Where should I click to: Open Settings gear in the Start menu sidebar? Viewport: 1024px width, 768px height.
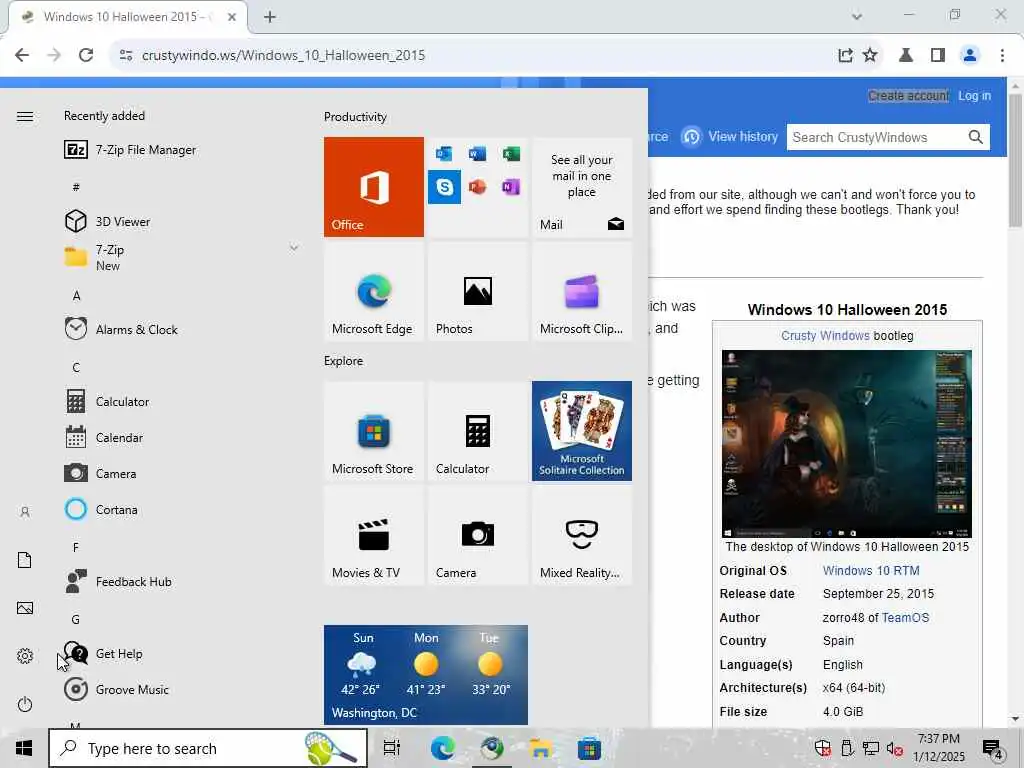click(x=25, y=656)
